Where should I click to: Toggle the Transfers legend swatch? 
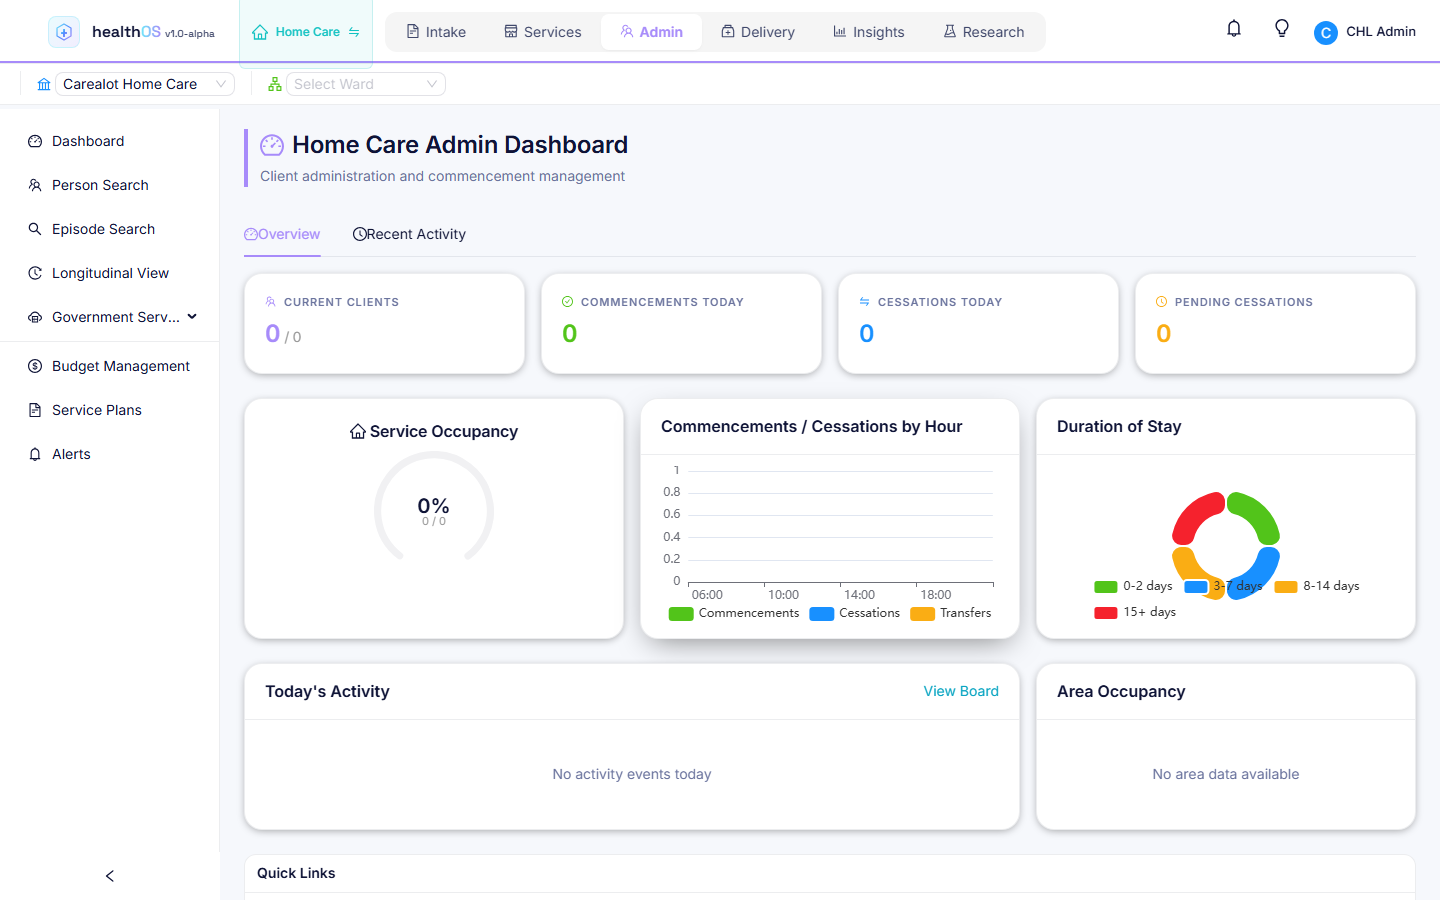[x=923, y=614]
